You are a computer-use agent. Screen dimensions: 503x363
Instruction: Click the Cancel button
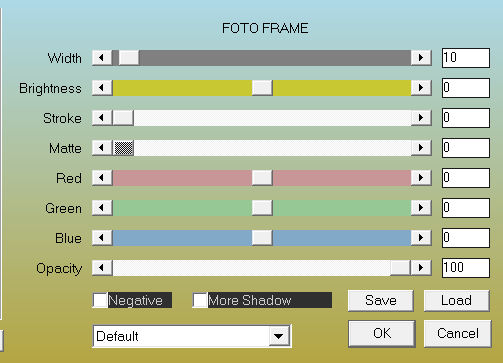pyautogui.click(x=458, y=333)
